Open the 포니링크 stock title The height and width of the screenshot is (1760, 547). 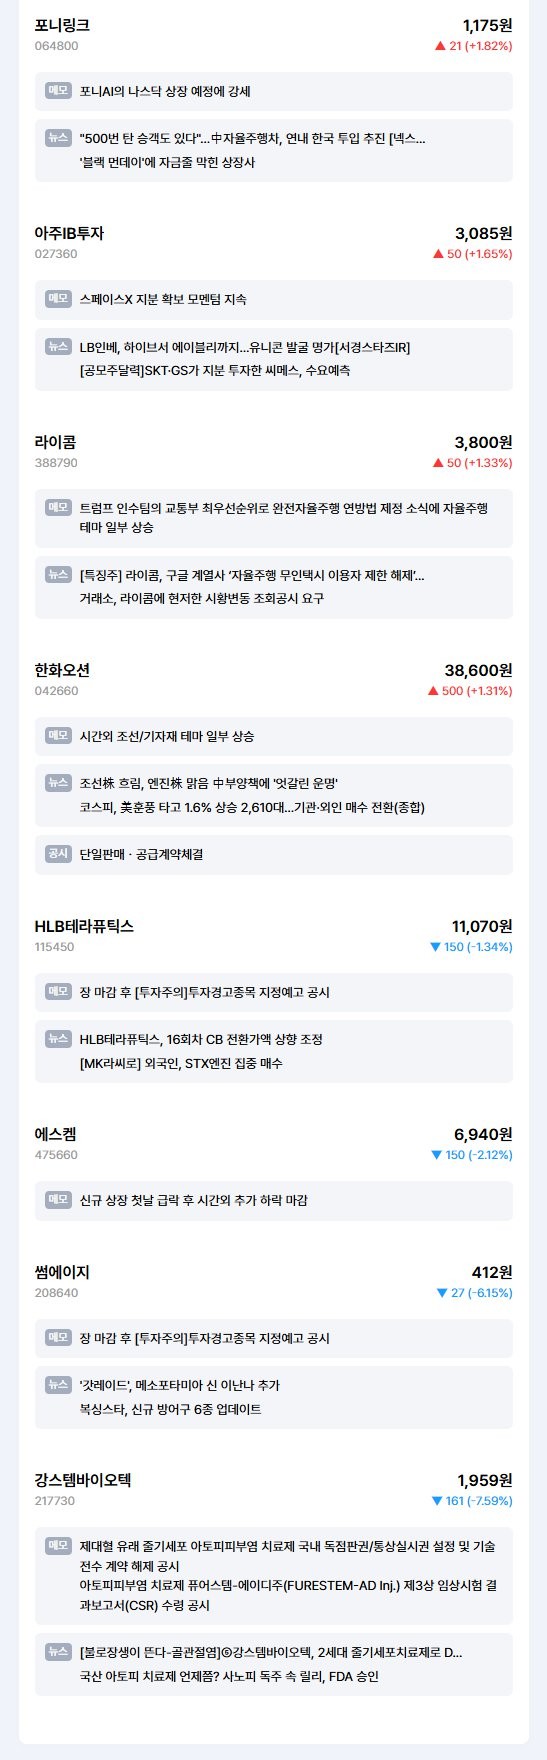click(62, 25)
